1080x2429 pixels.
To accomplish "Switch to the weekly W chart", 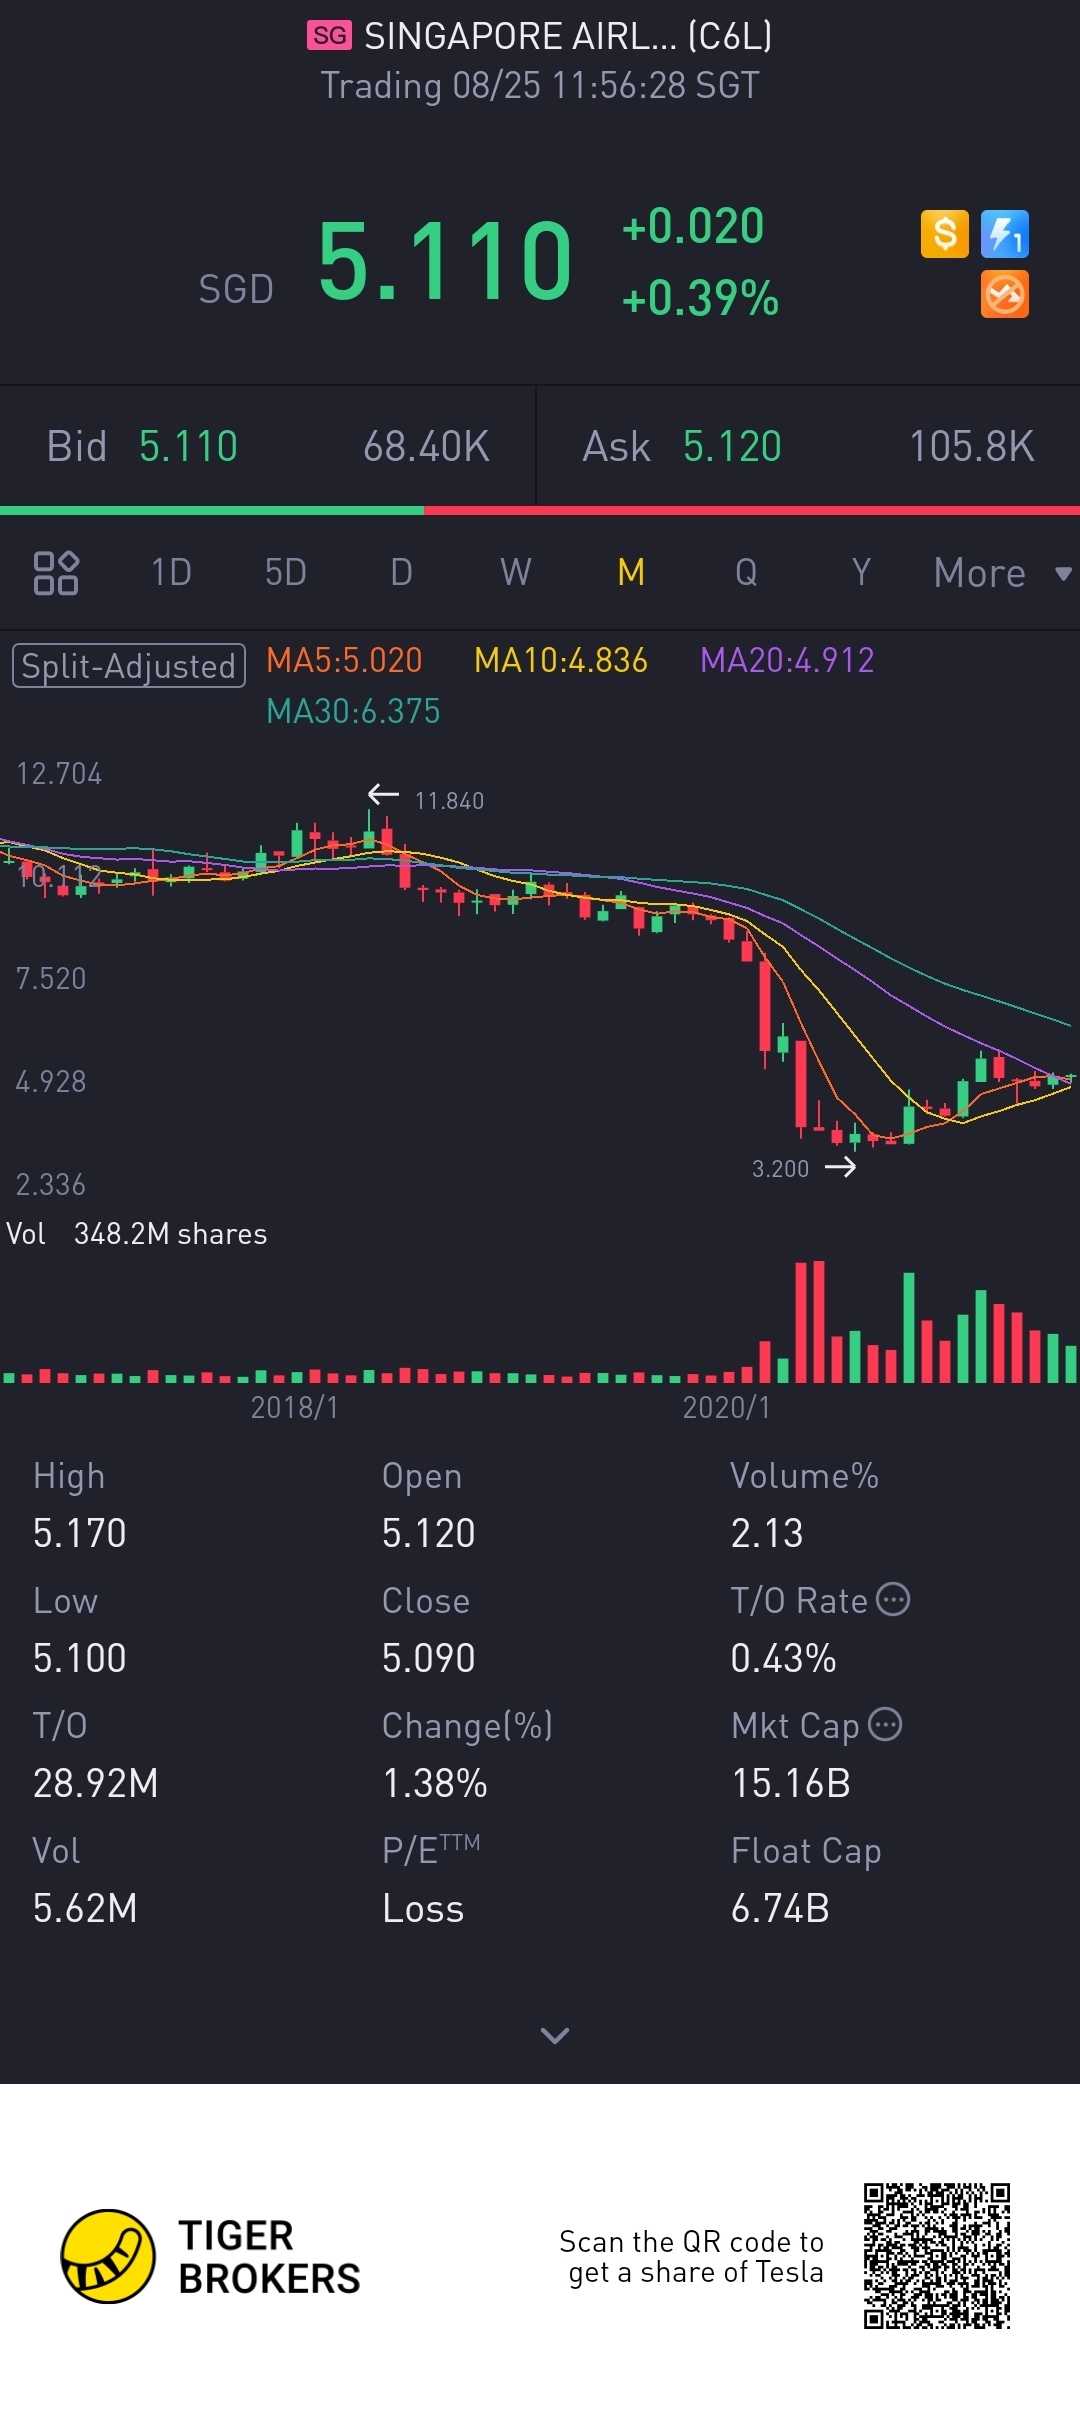I will pyautogui.click(x=515, y=573).
